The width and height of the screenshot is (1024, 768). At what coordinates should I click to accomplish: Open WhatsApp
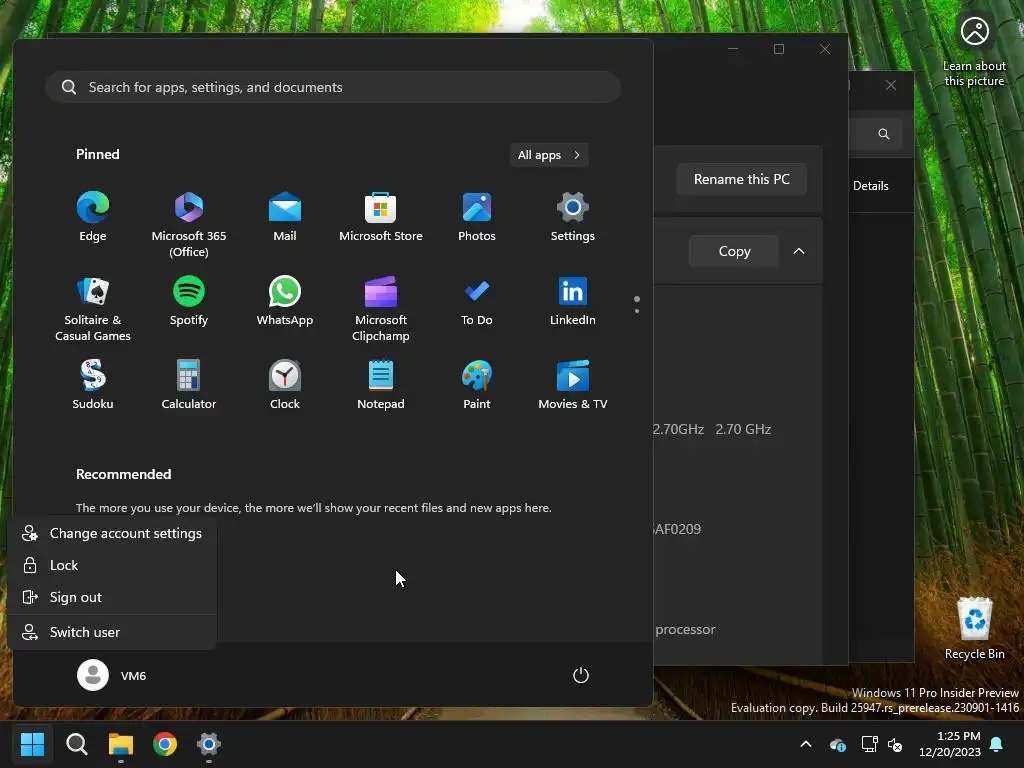(285, 302)
